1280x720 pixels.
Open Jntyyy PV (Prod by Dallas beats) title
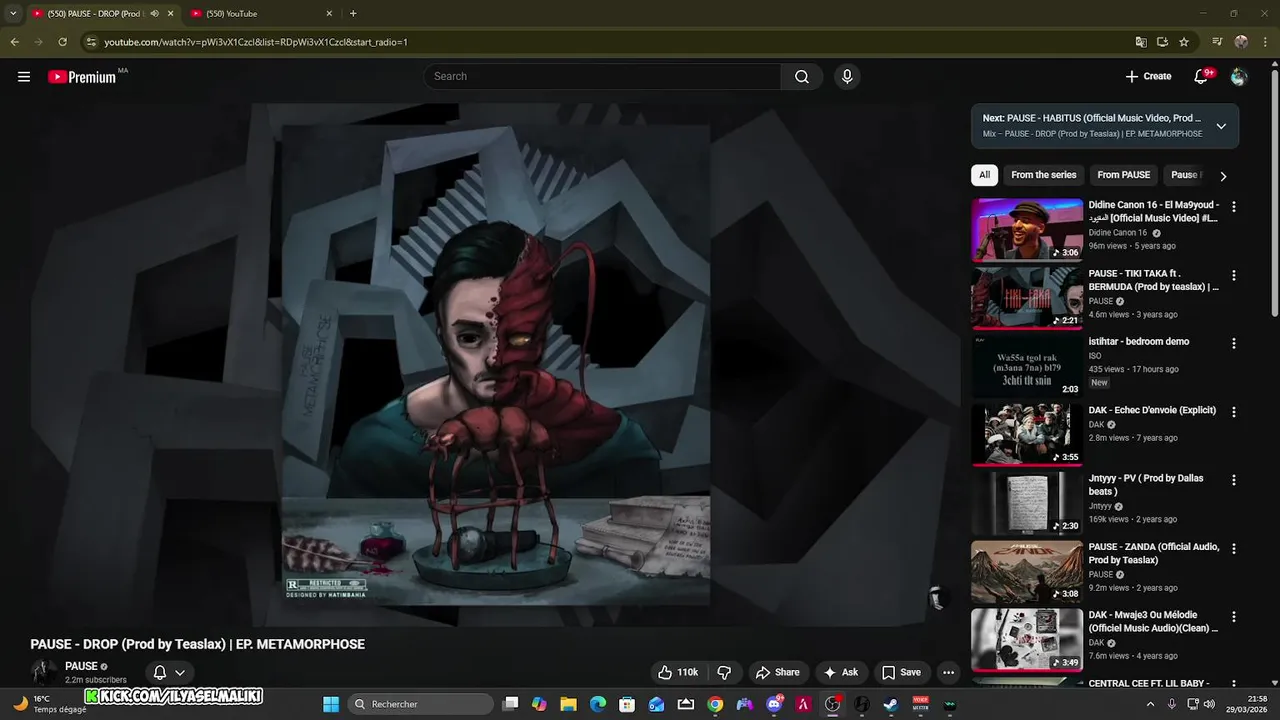(1146, 485)
